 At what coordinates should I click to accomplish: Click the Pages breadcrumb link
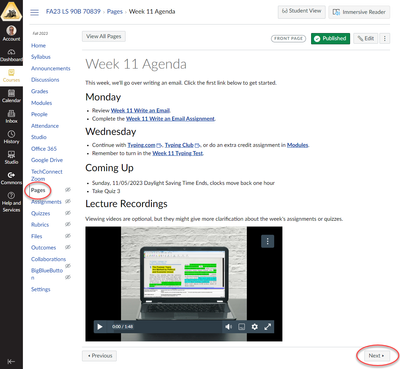pyautogui.click(x=115, y=12)
